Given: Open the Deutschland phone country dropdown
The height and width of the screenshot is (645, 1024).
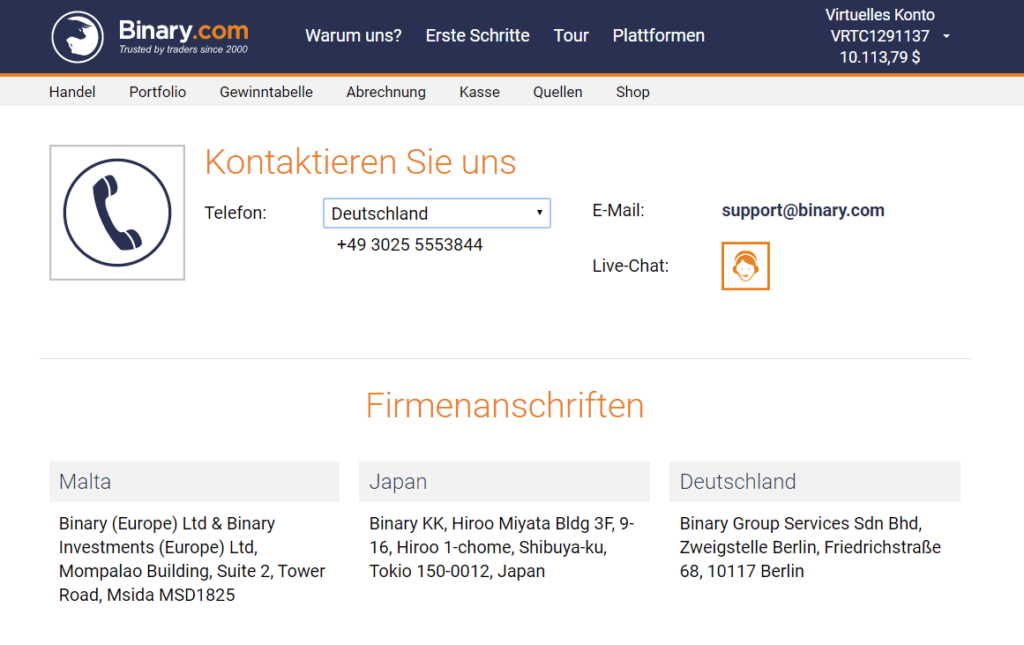Looking at the screenshot, I should pos(437,213).
